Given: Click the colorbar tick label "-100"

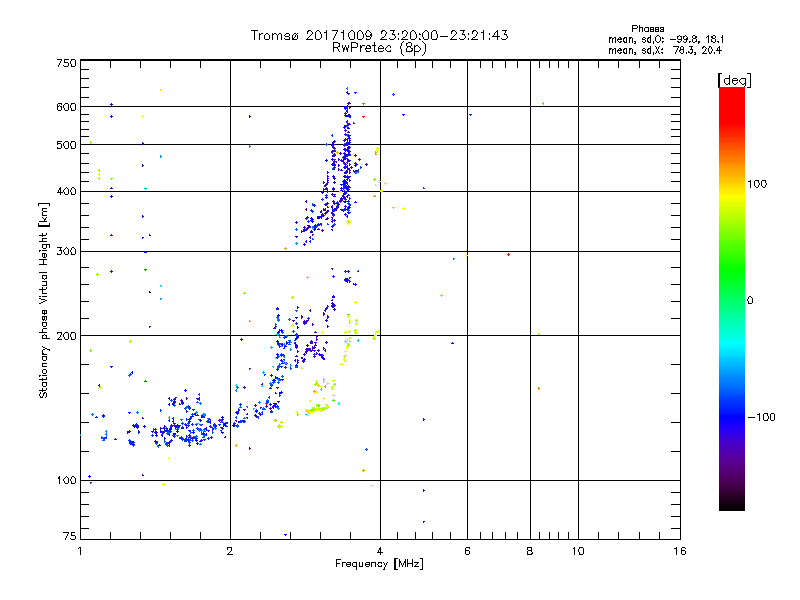Looking at the screenshot, I should click(x=761, y=417).
